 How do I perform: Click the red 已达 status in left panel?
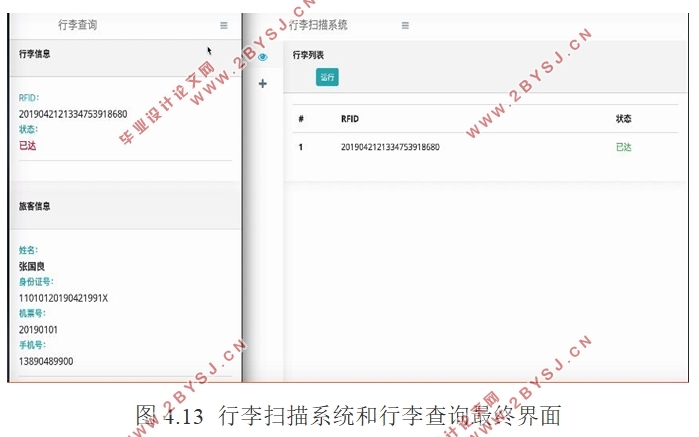pos(28,146)
